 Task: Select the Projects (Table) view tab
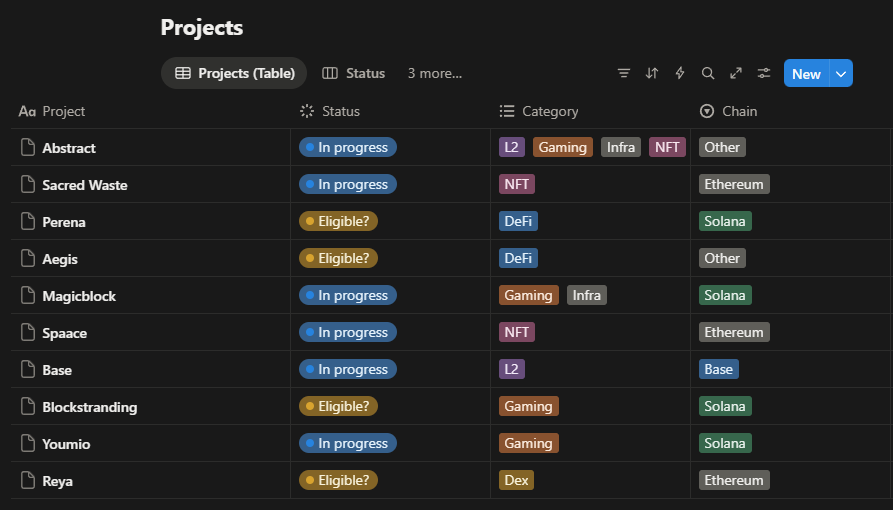point(235,73)
